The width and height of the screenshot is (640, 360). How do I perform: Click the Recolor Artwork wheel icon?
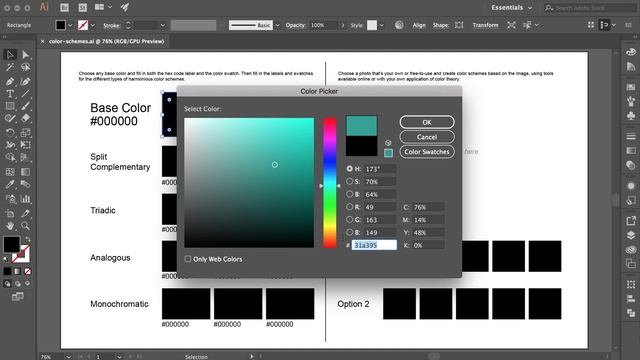click(x=399, y=25)
